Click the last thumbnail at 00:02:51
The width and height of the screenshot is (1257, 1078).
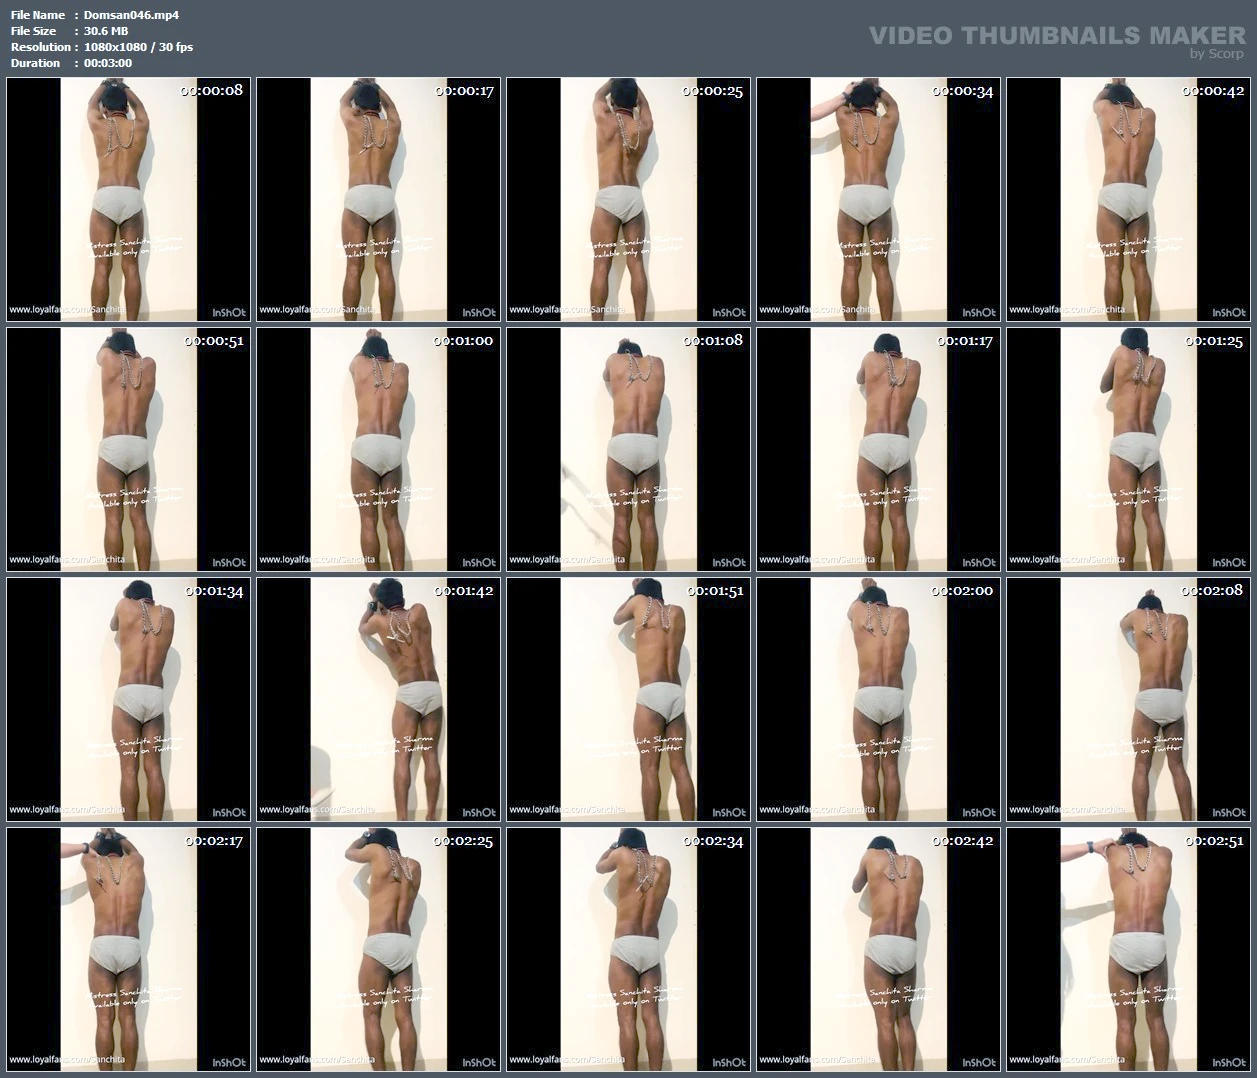pyautogui.click(x=1128, y=949)
